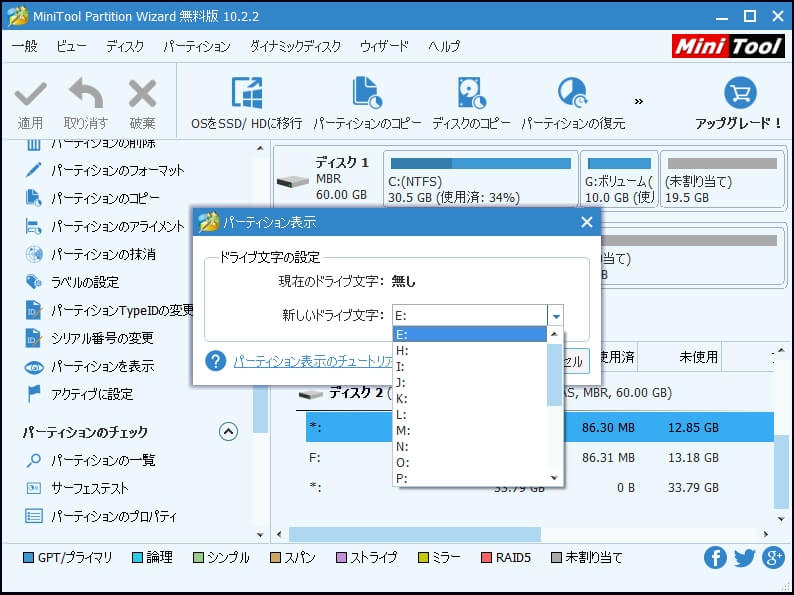Select パーティションのフォーマット in sidebar

click(x=105, y=170)
